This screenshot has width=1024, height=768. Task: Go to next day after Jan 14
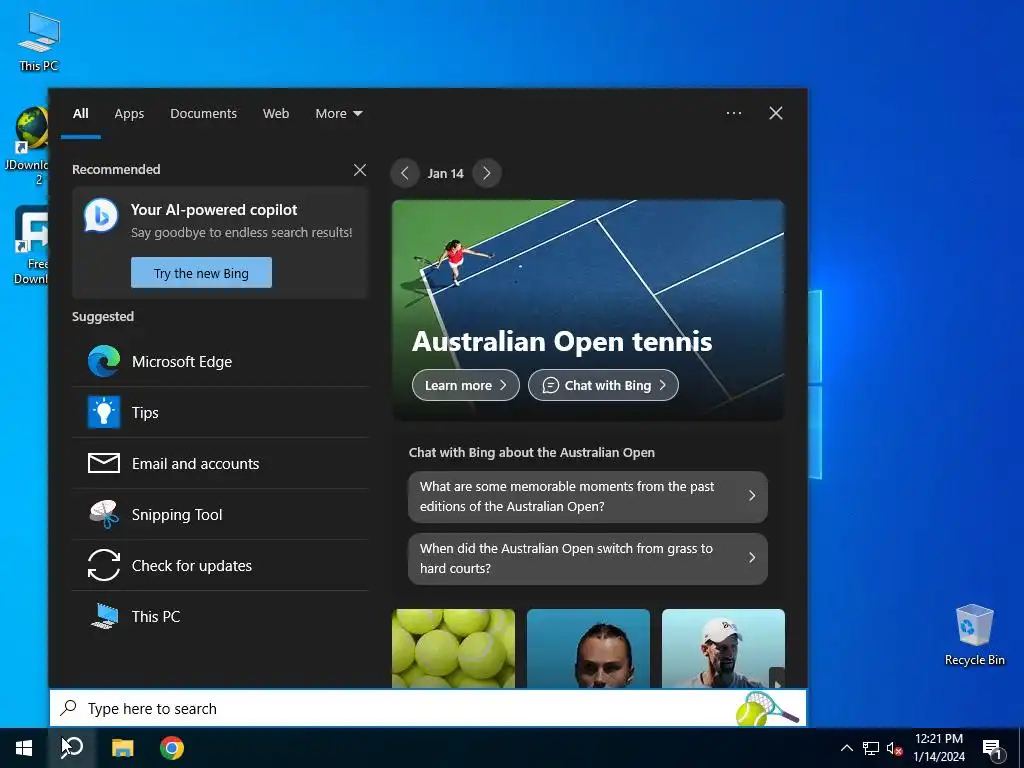coord(487,173)
